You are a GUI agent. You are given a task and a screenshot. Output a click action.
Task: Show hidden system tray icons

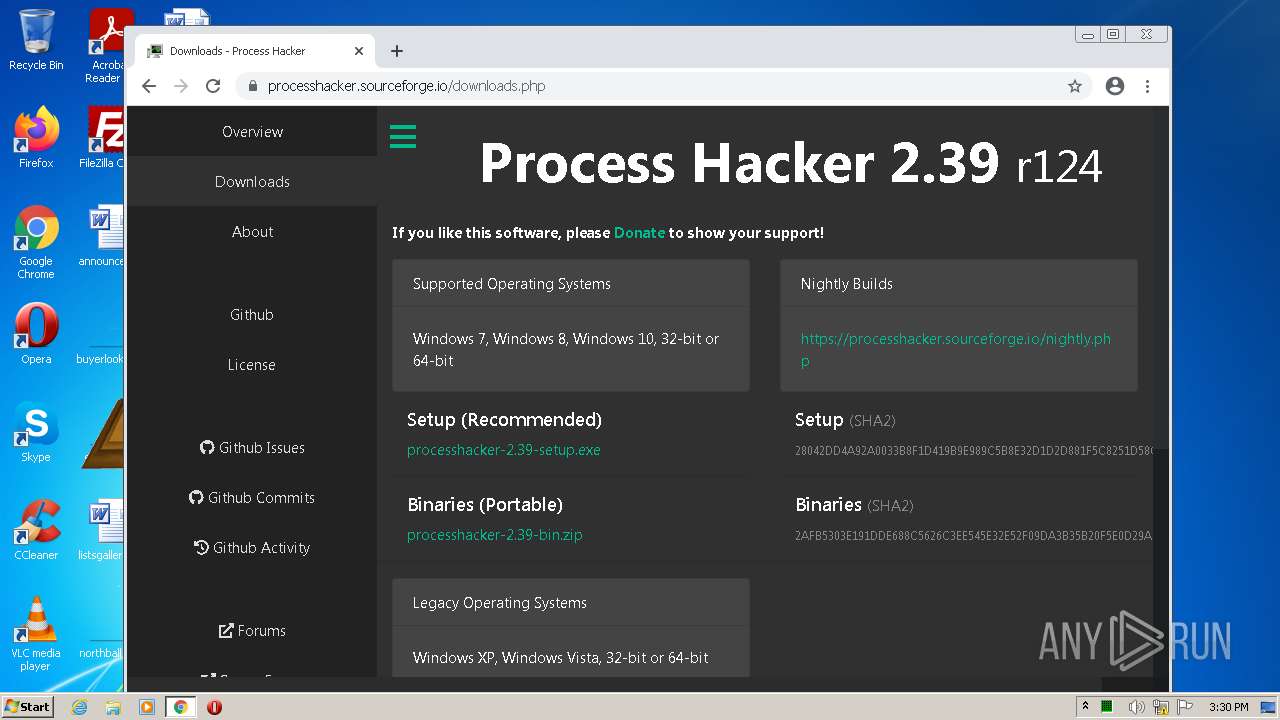[1085, 706]
